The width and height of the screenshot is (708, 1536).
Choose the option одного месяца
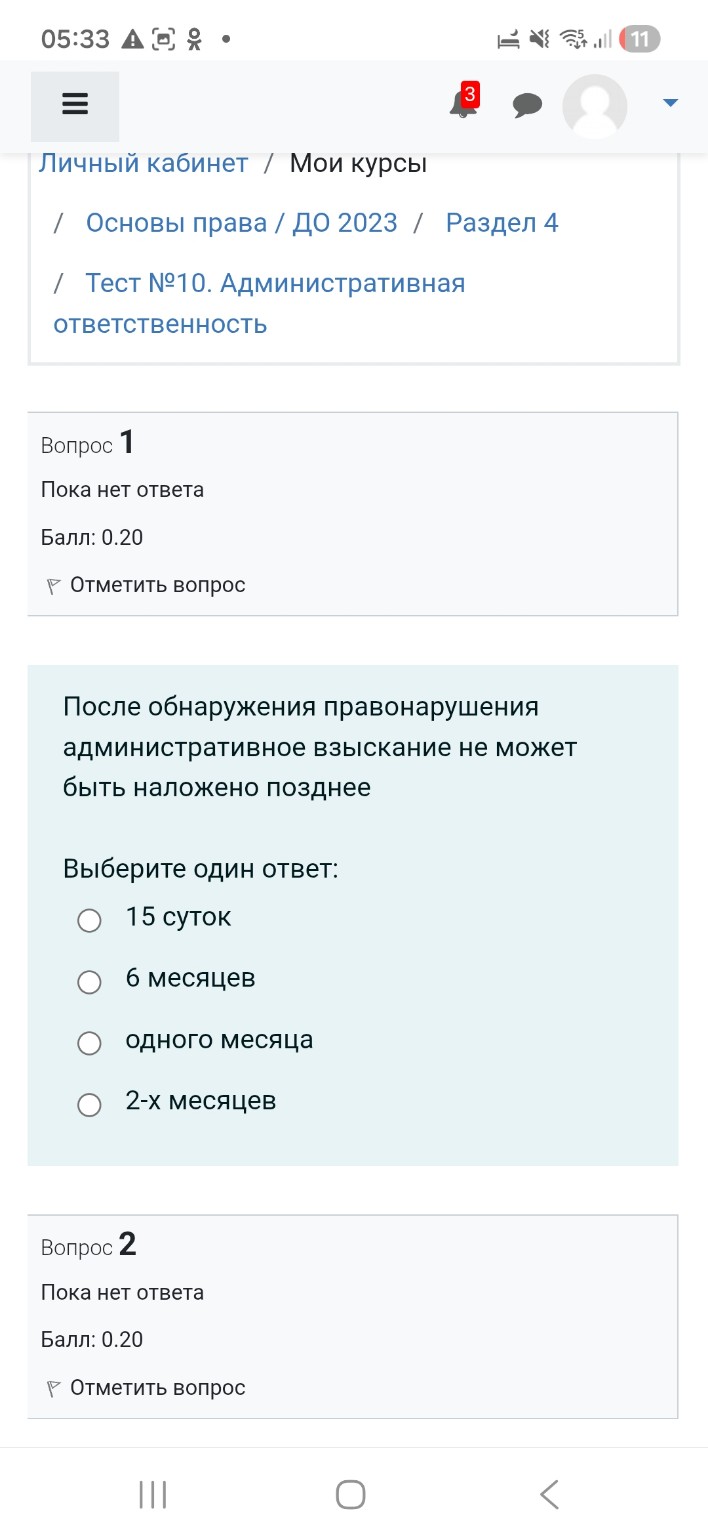pos(89,1043)
